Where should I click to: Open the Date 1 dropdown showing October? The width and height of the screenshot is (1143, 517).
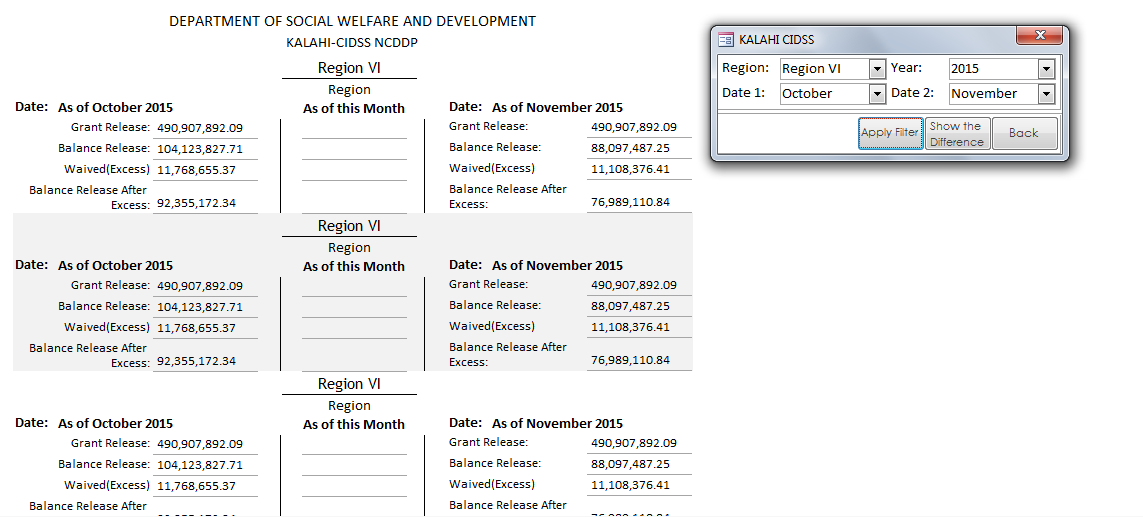pyautogui.click(x=877, y=94)
